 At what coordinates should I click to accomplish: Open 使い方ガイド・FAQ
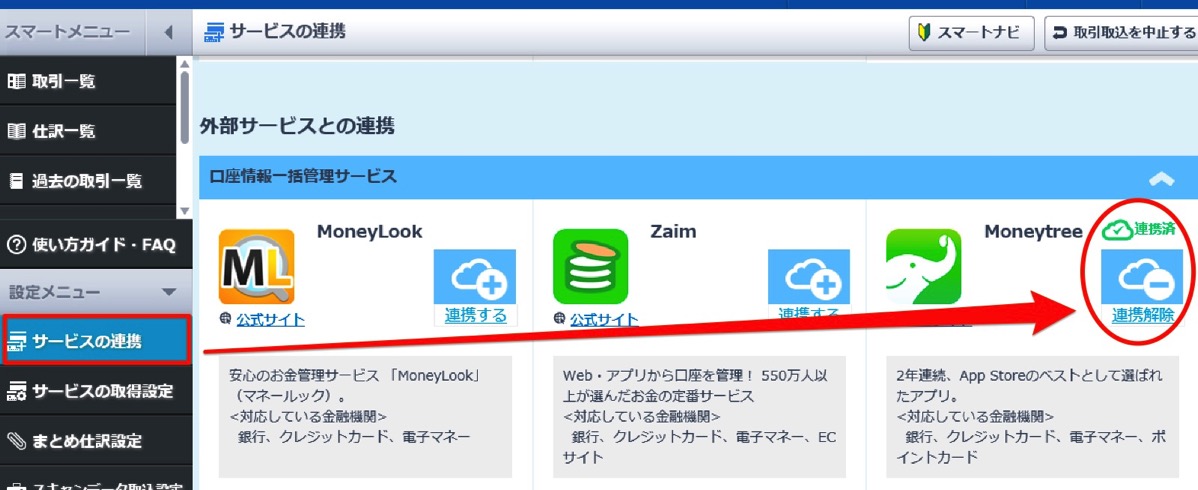(x=96, y=245)
